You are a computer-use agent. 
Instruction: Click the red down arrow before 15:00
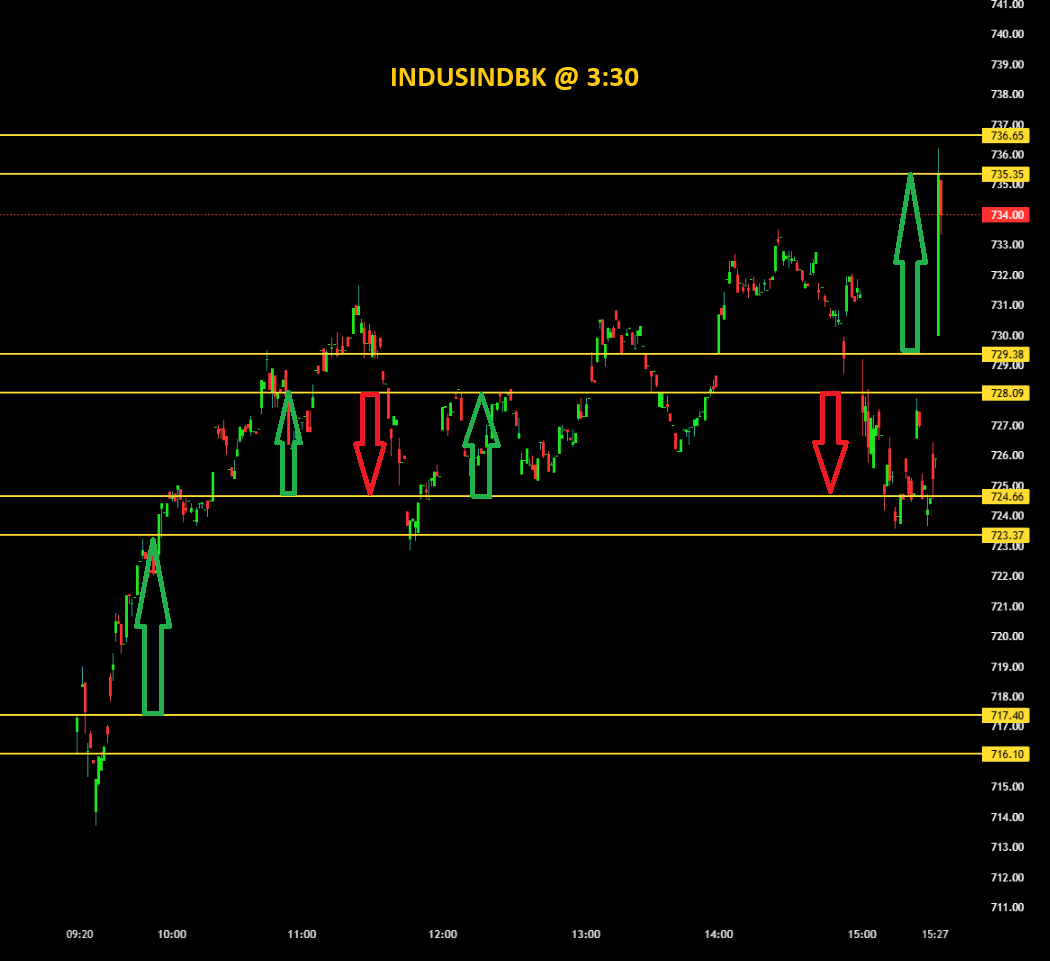coord(830,441)
